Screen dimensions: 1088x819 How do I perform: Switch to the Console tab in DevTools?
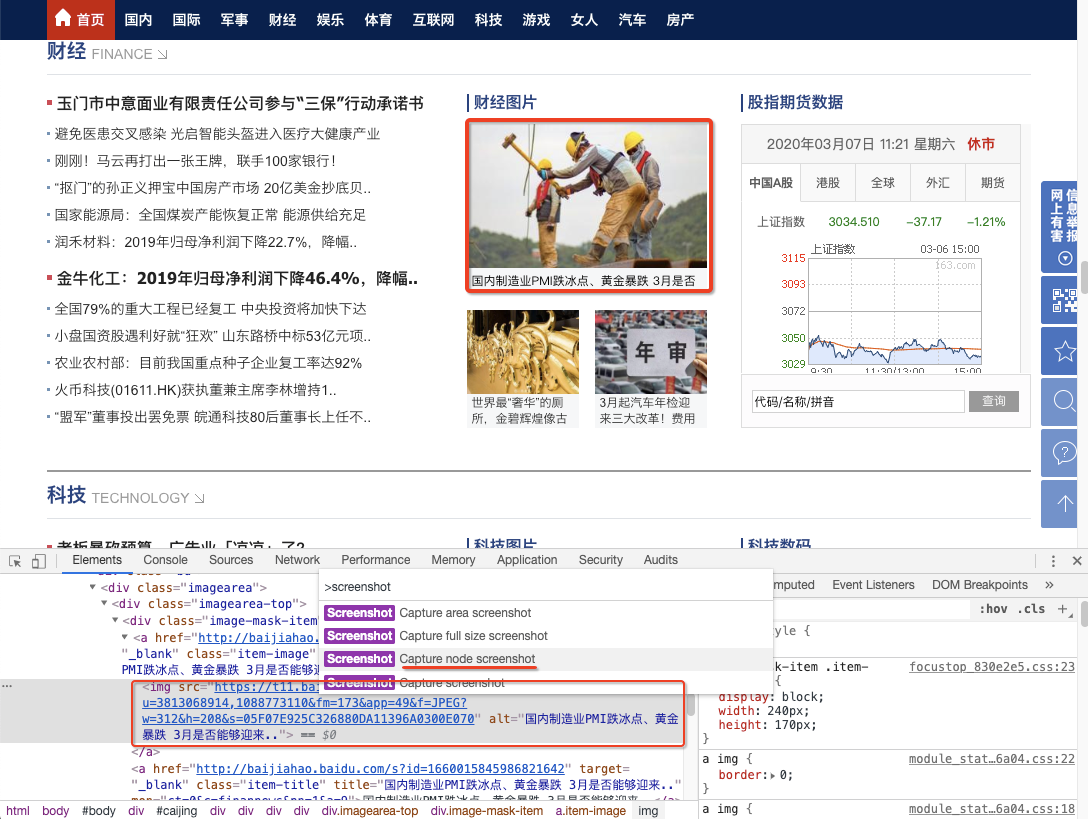click(164, 560)
